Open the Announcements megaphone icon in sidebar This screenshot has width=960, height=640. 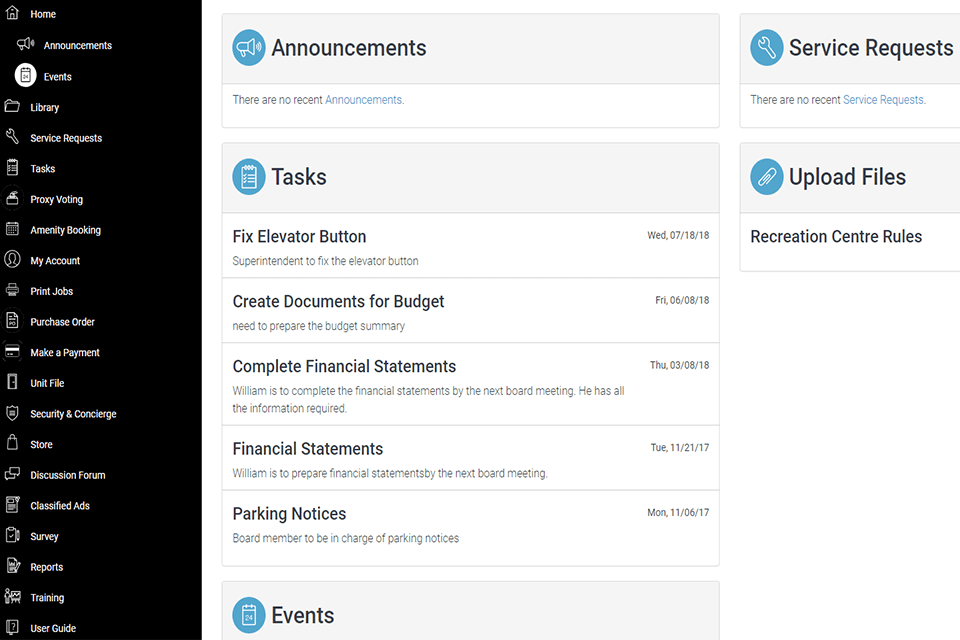pyautogui.click(x=24, y=44)
